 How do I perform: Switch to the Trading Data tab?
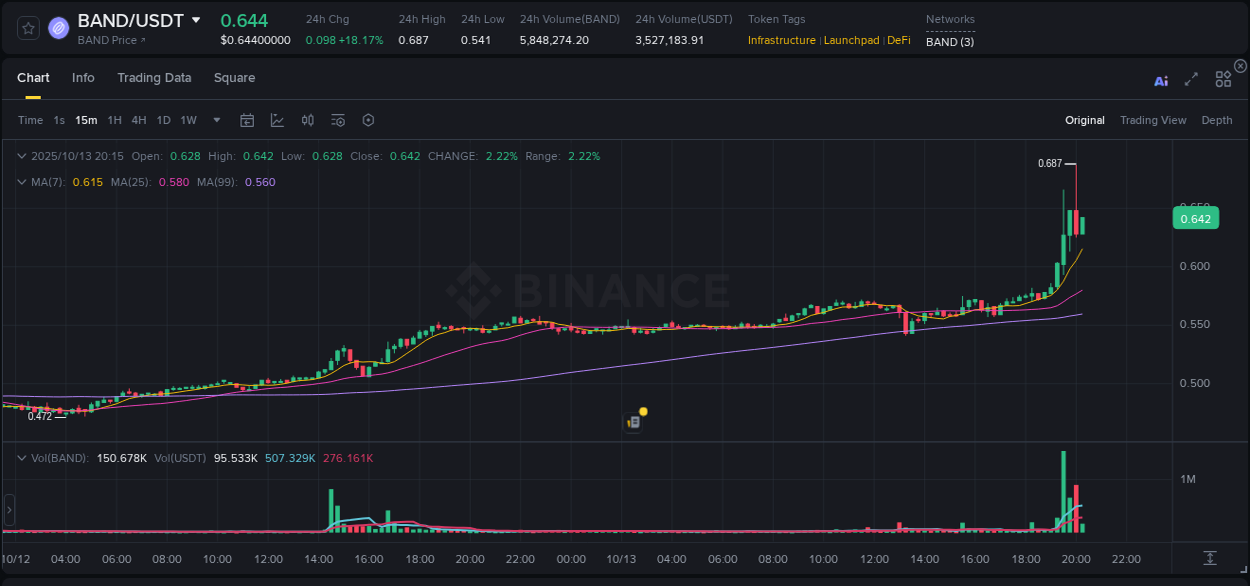coord(154,78)
